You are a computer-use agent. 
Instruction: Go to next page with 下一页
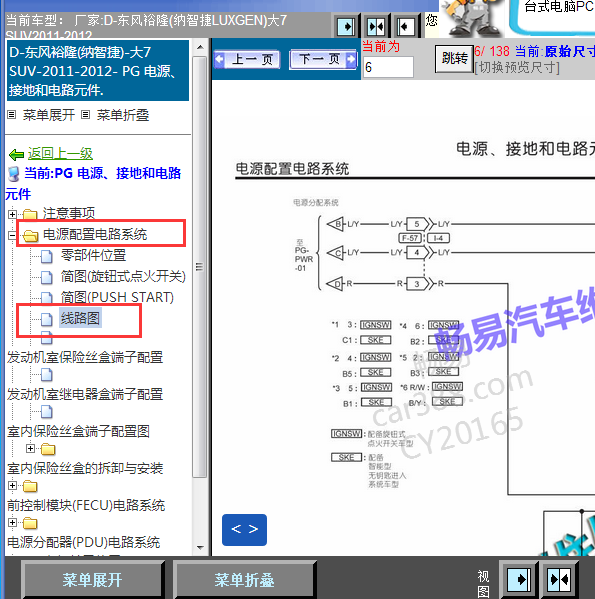[x=323, y=60]
